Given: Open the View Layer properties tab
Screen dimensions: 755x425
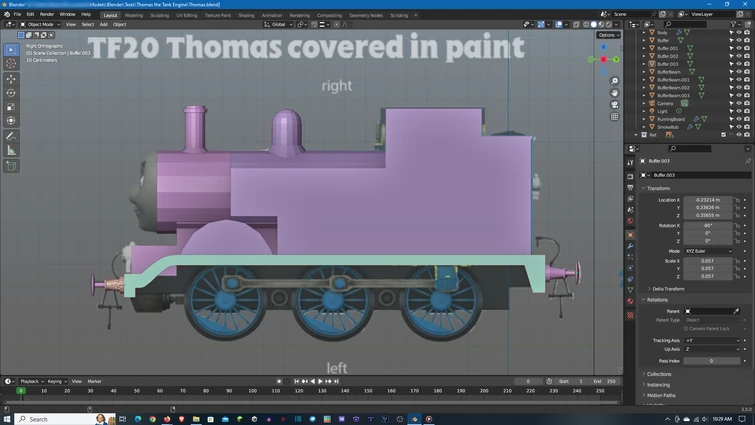Looking at the screenshot, I should (630, 199).
